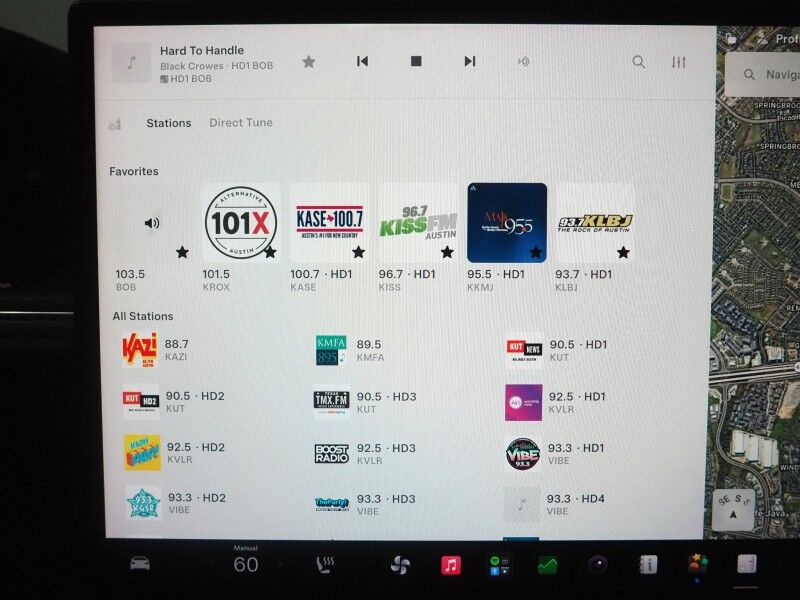The height and width of the screenshot is (600, 800).
Task: Tune to 93.3 HD1 VIBE station
Action: [x=555, y=454]
